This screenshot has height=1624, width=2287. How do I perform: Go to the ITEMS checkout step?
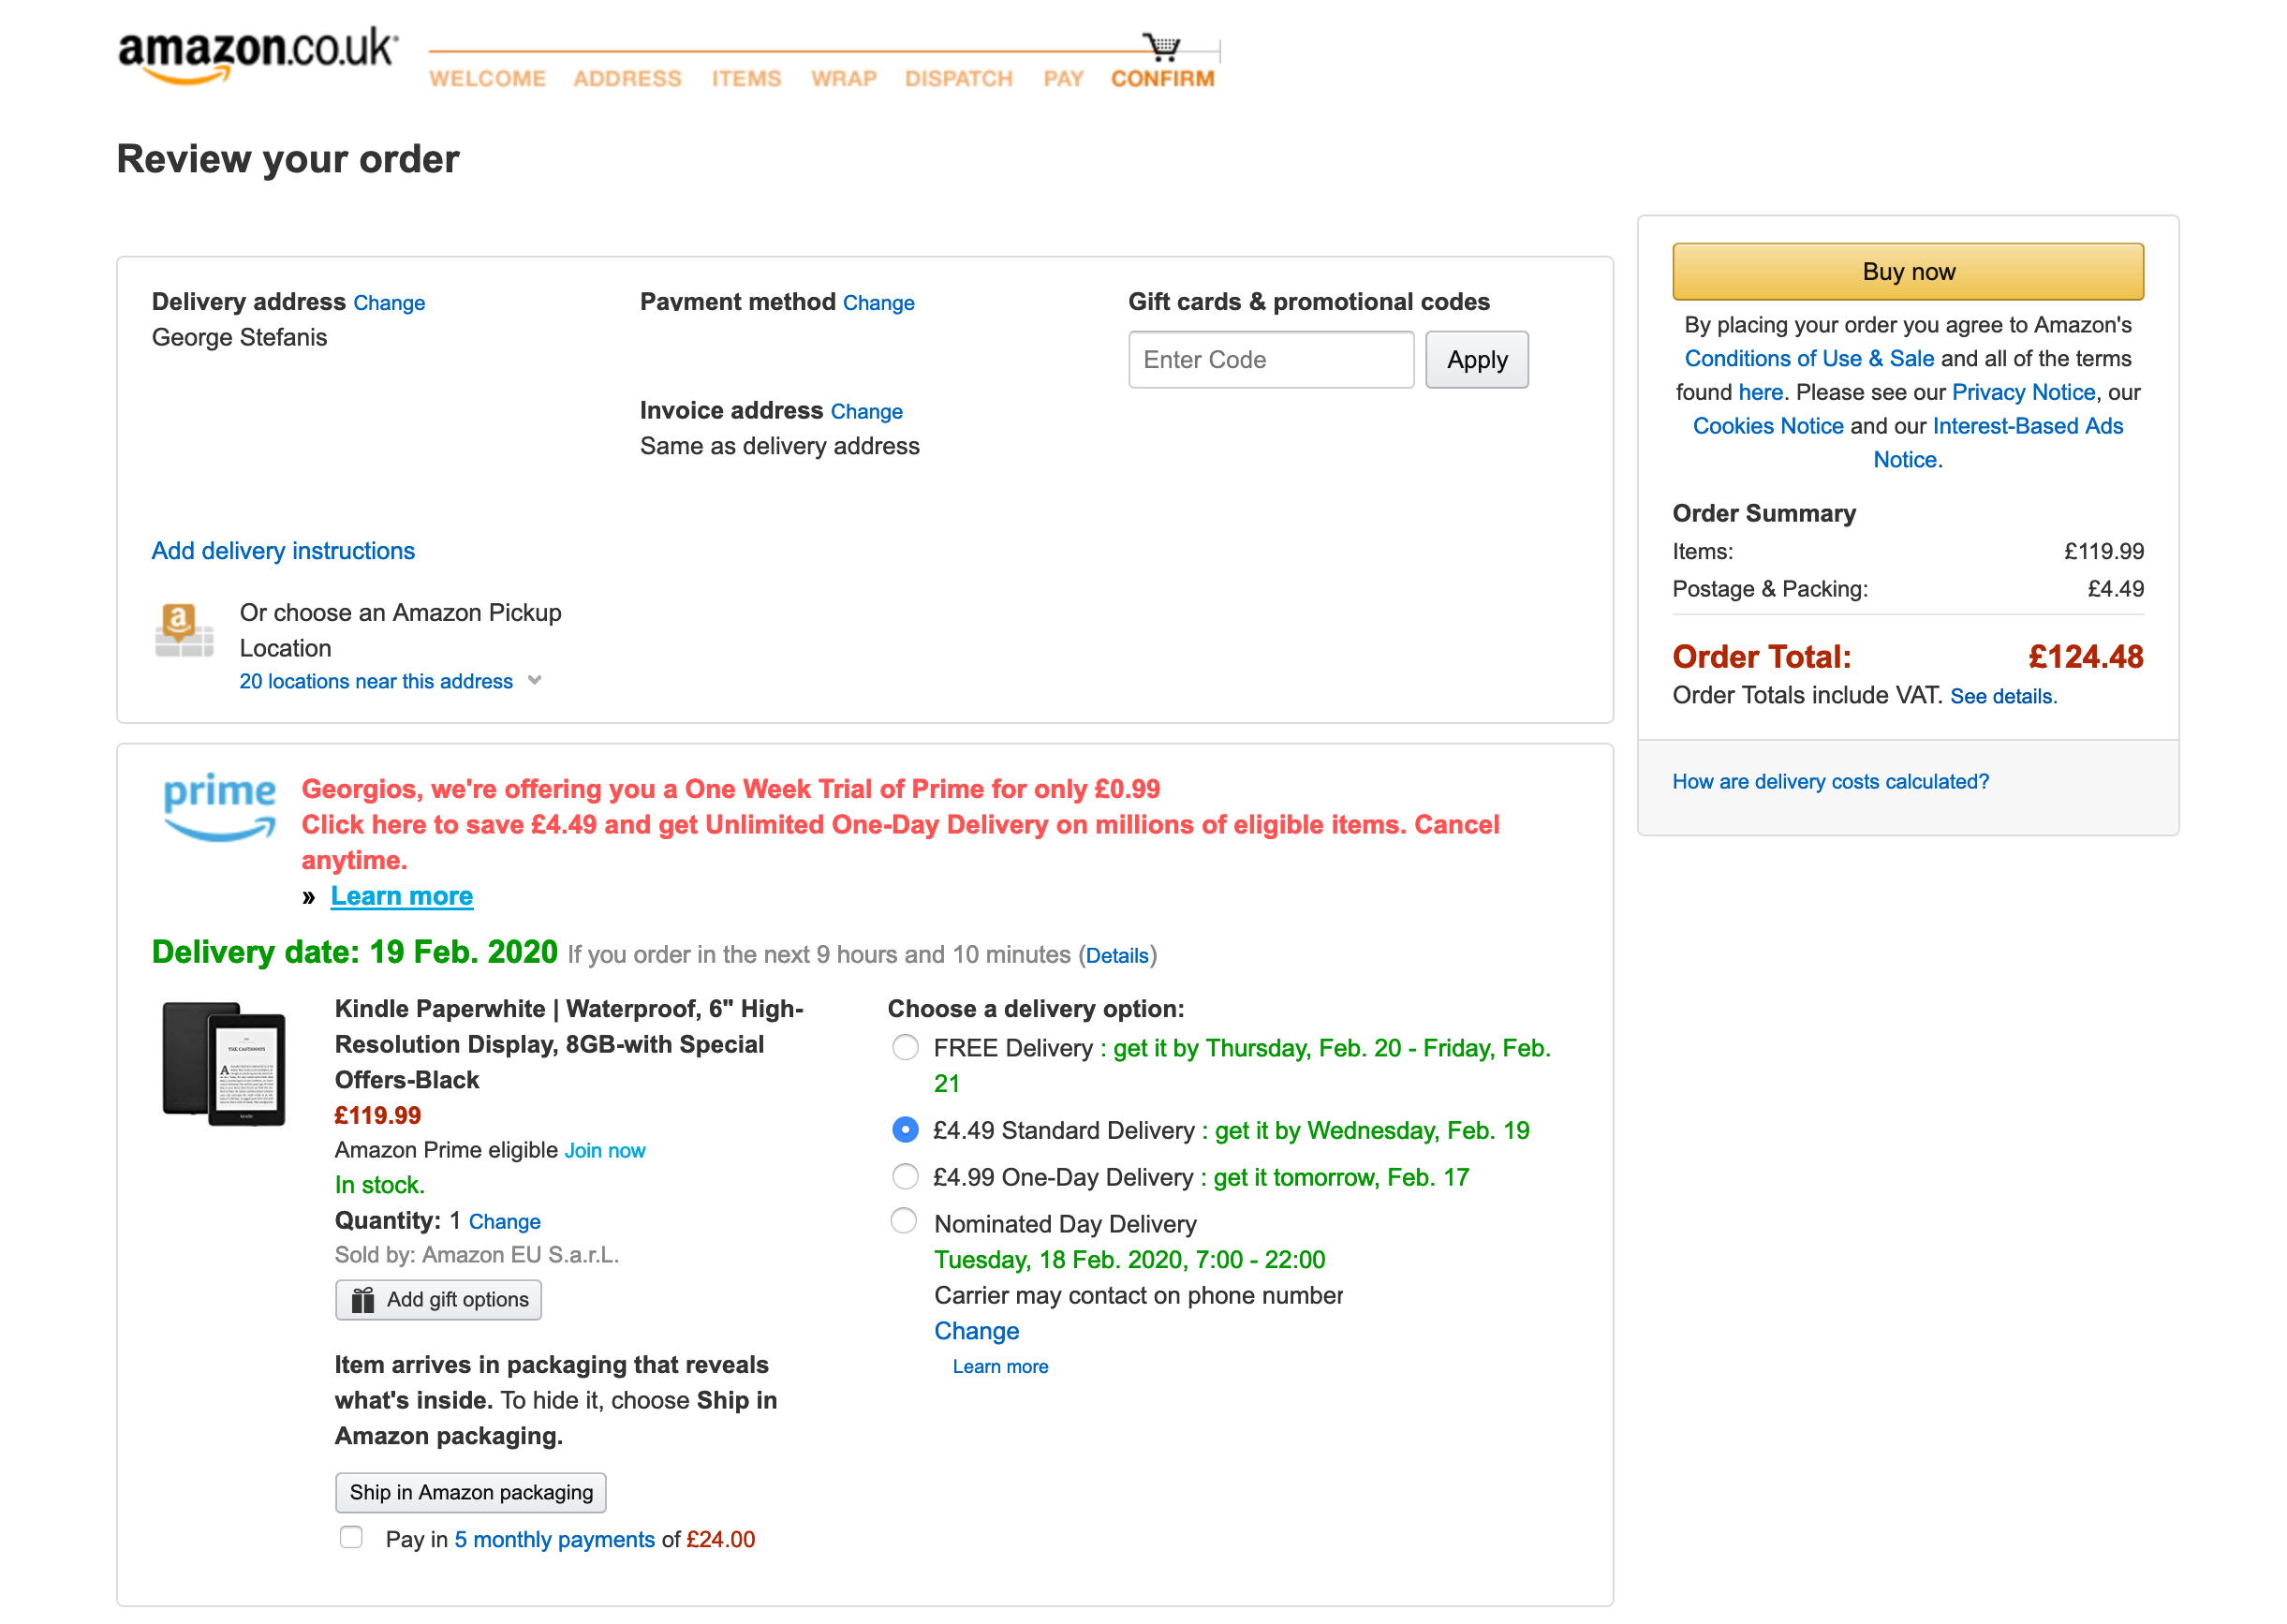(746, 78)
